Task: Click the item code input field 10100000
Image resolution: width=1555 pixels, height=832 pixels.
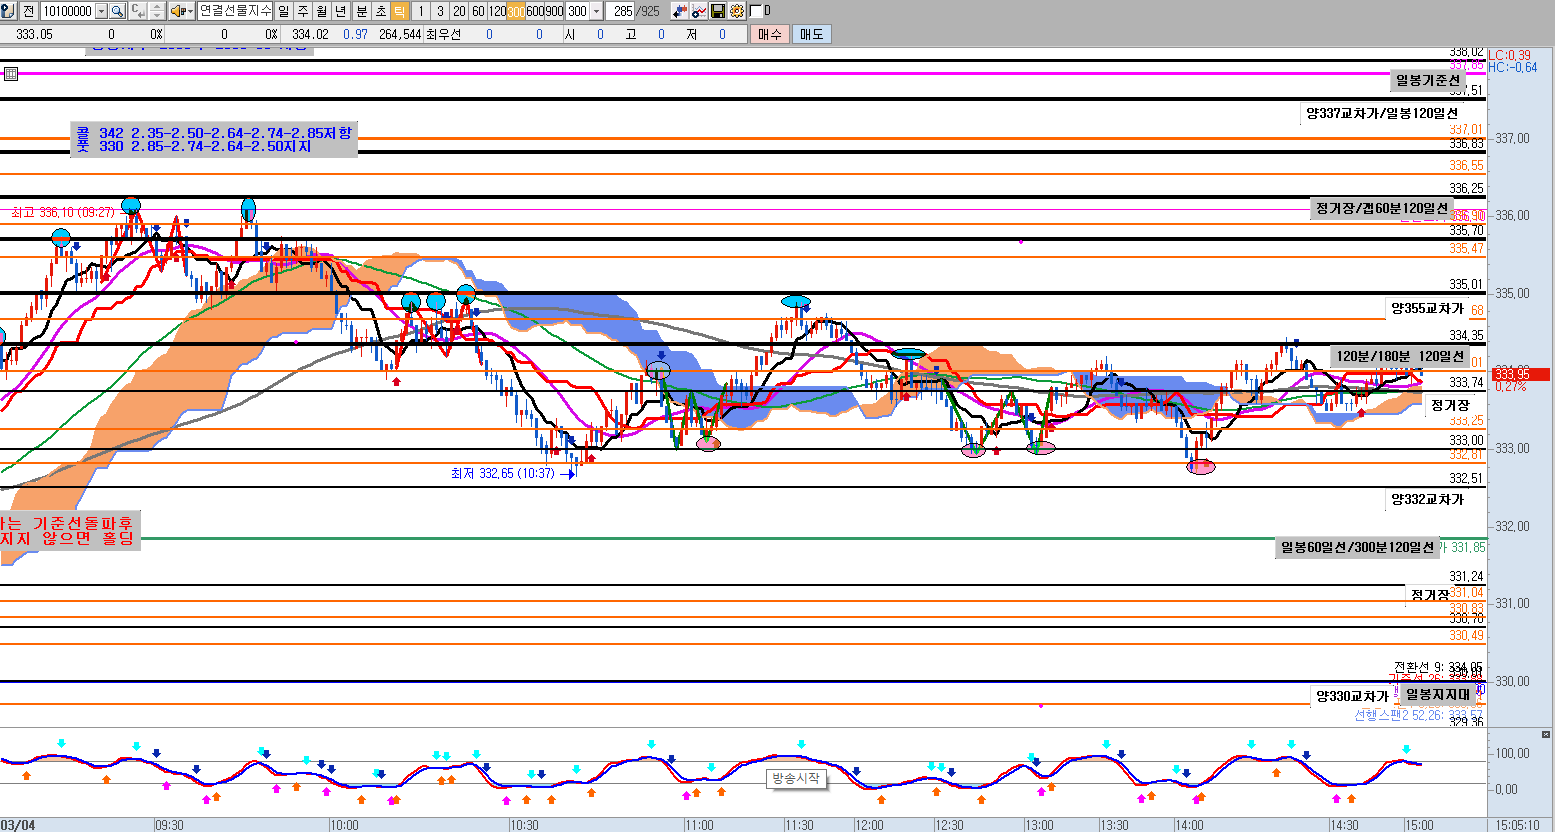Action: 67,11
